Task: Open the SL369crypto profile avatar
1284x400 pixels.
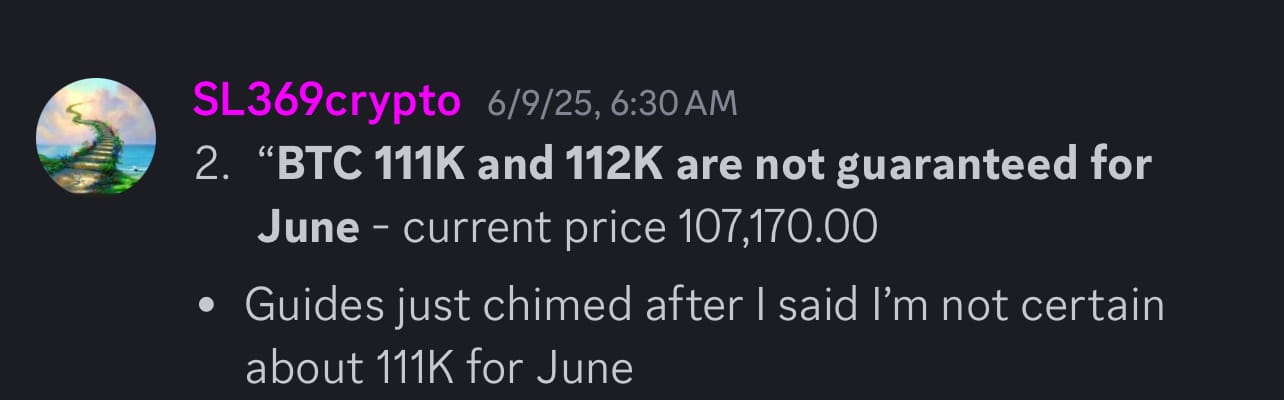Action: coord(96,136)
